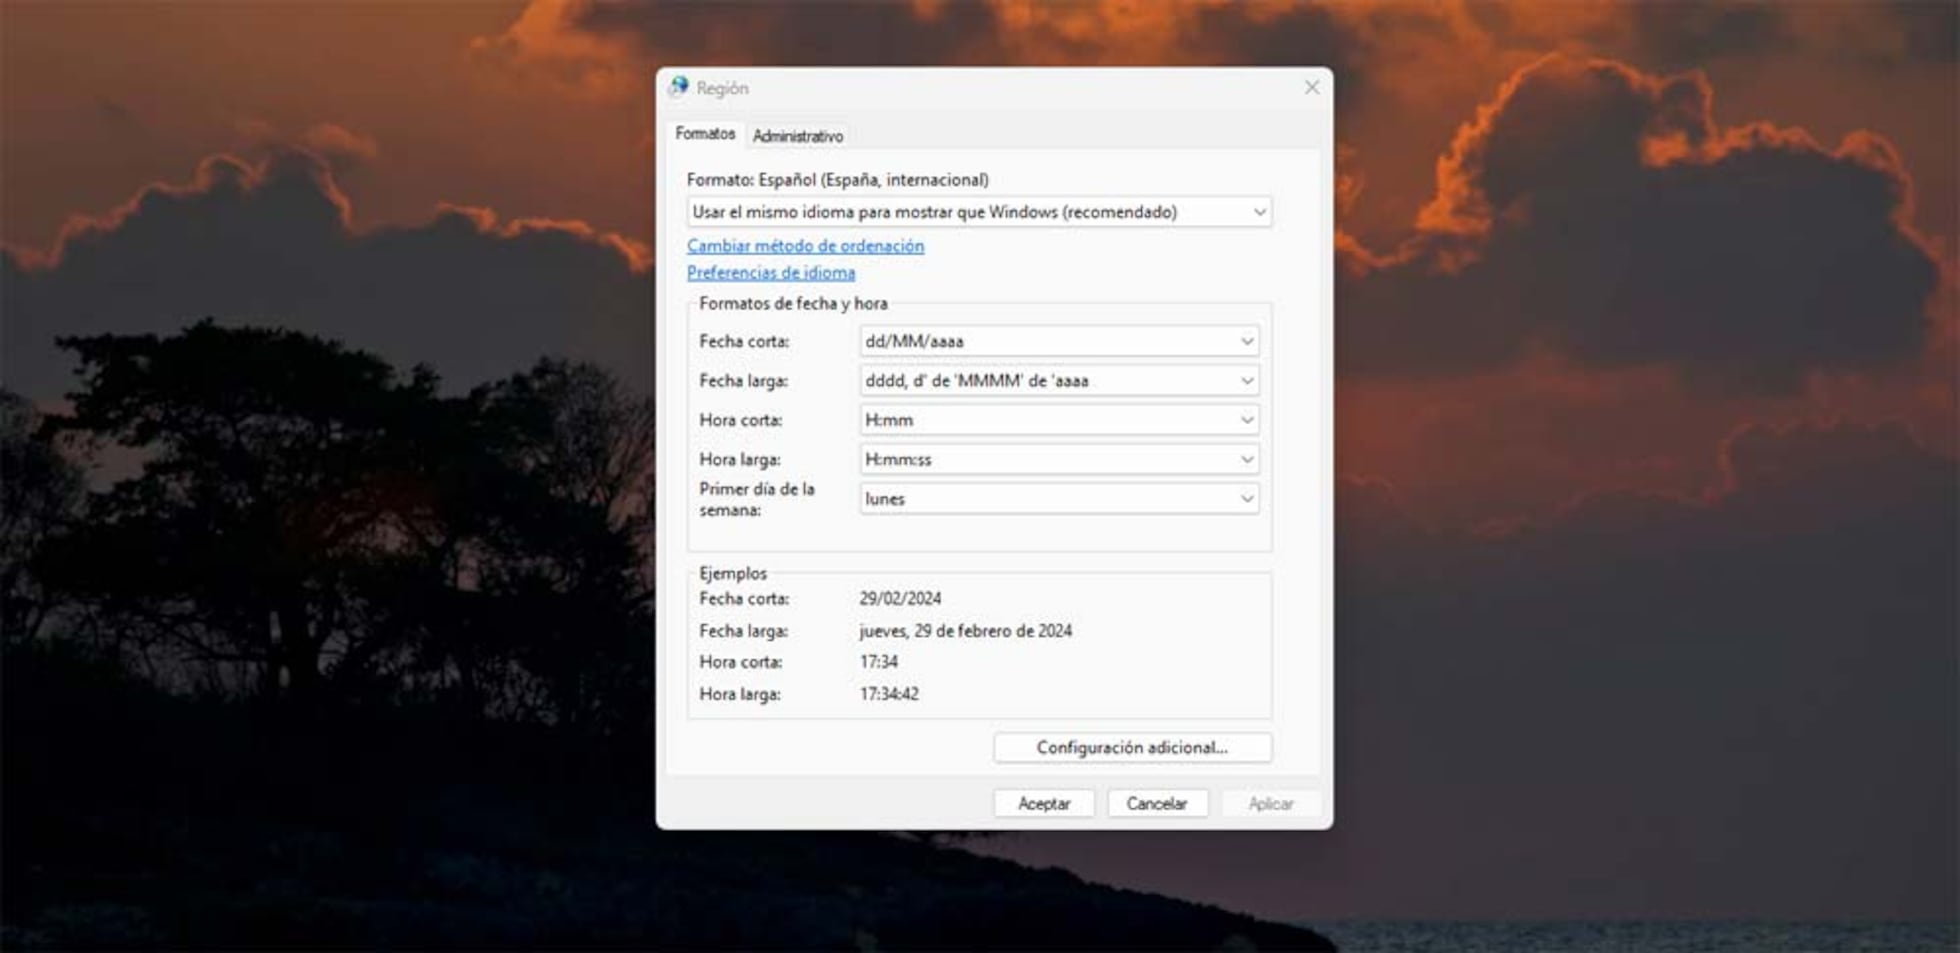Select the Formatos tab
This screenshot has width=1960, height=953.
point(705,134)
